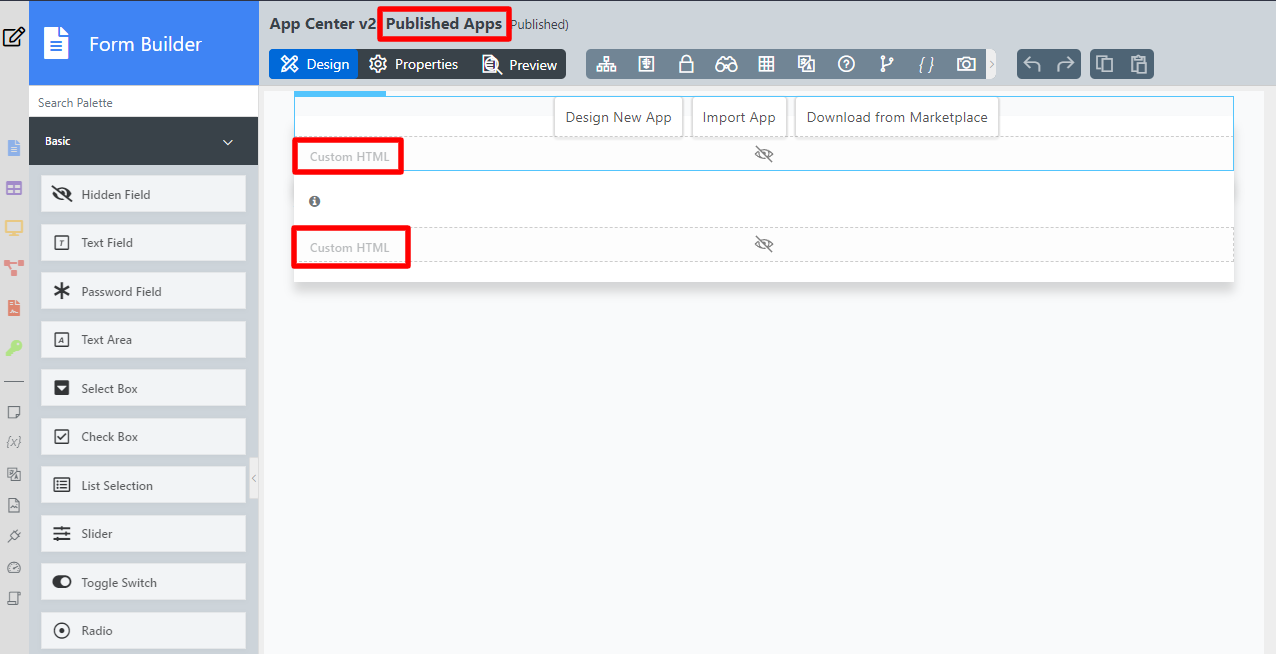Screen dimensions: 1276x654
Task: Click the toolbar icon next to the lock
Action: pos(647,64)
